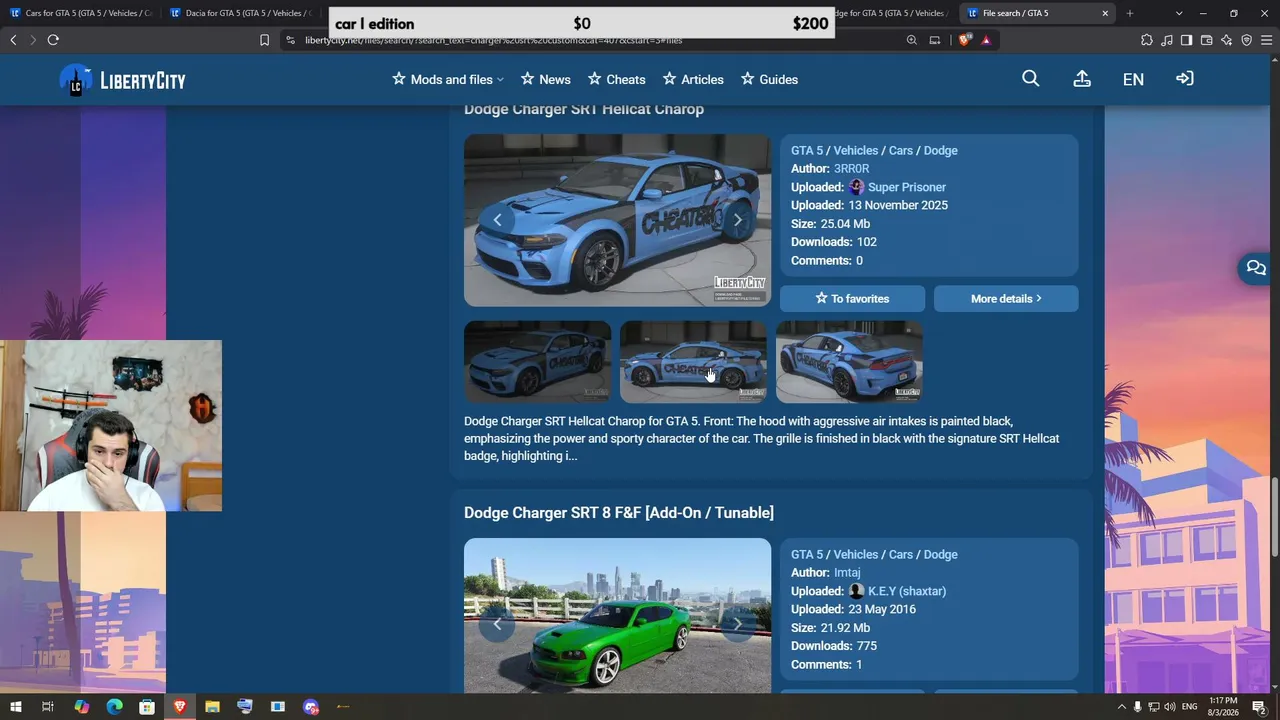Click the ENG input language indicator
The width and height of the screenshot is (1280, 720).
(1189, 708)
